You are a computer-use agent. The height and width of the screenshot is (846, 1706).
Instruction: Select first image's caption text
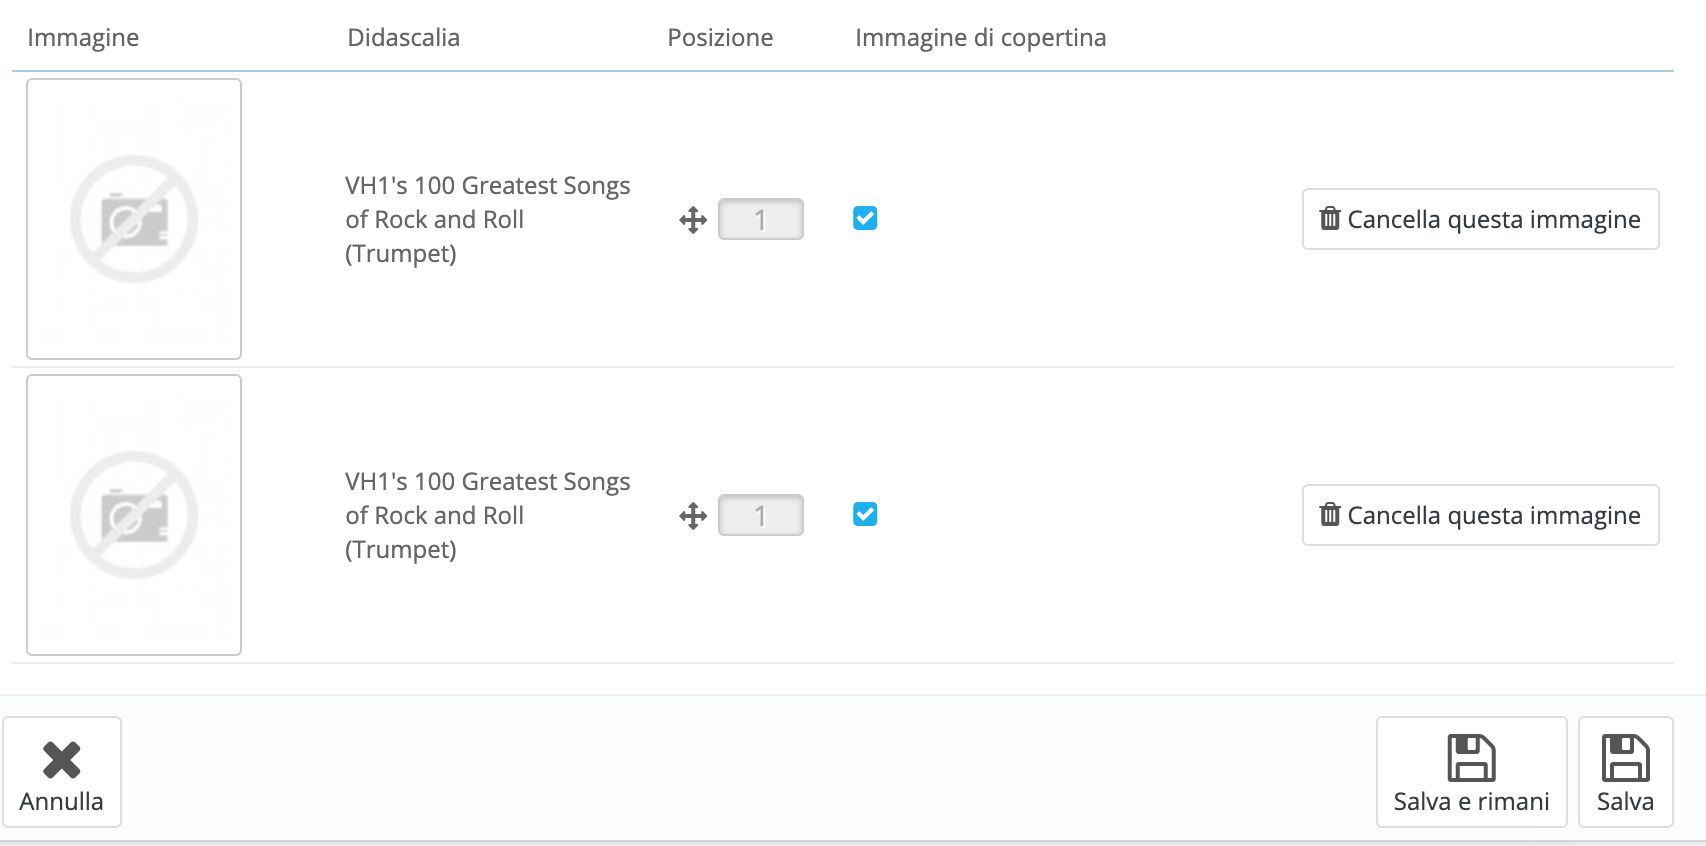click(487, 219)
